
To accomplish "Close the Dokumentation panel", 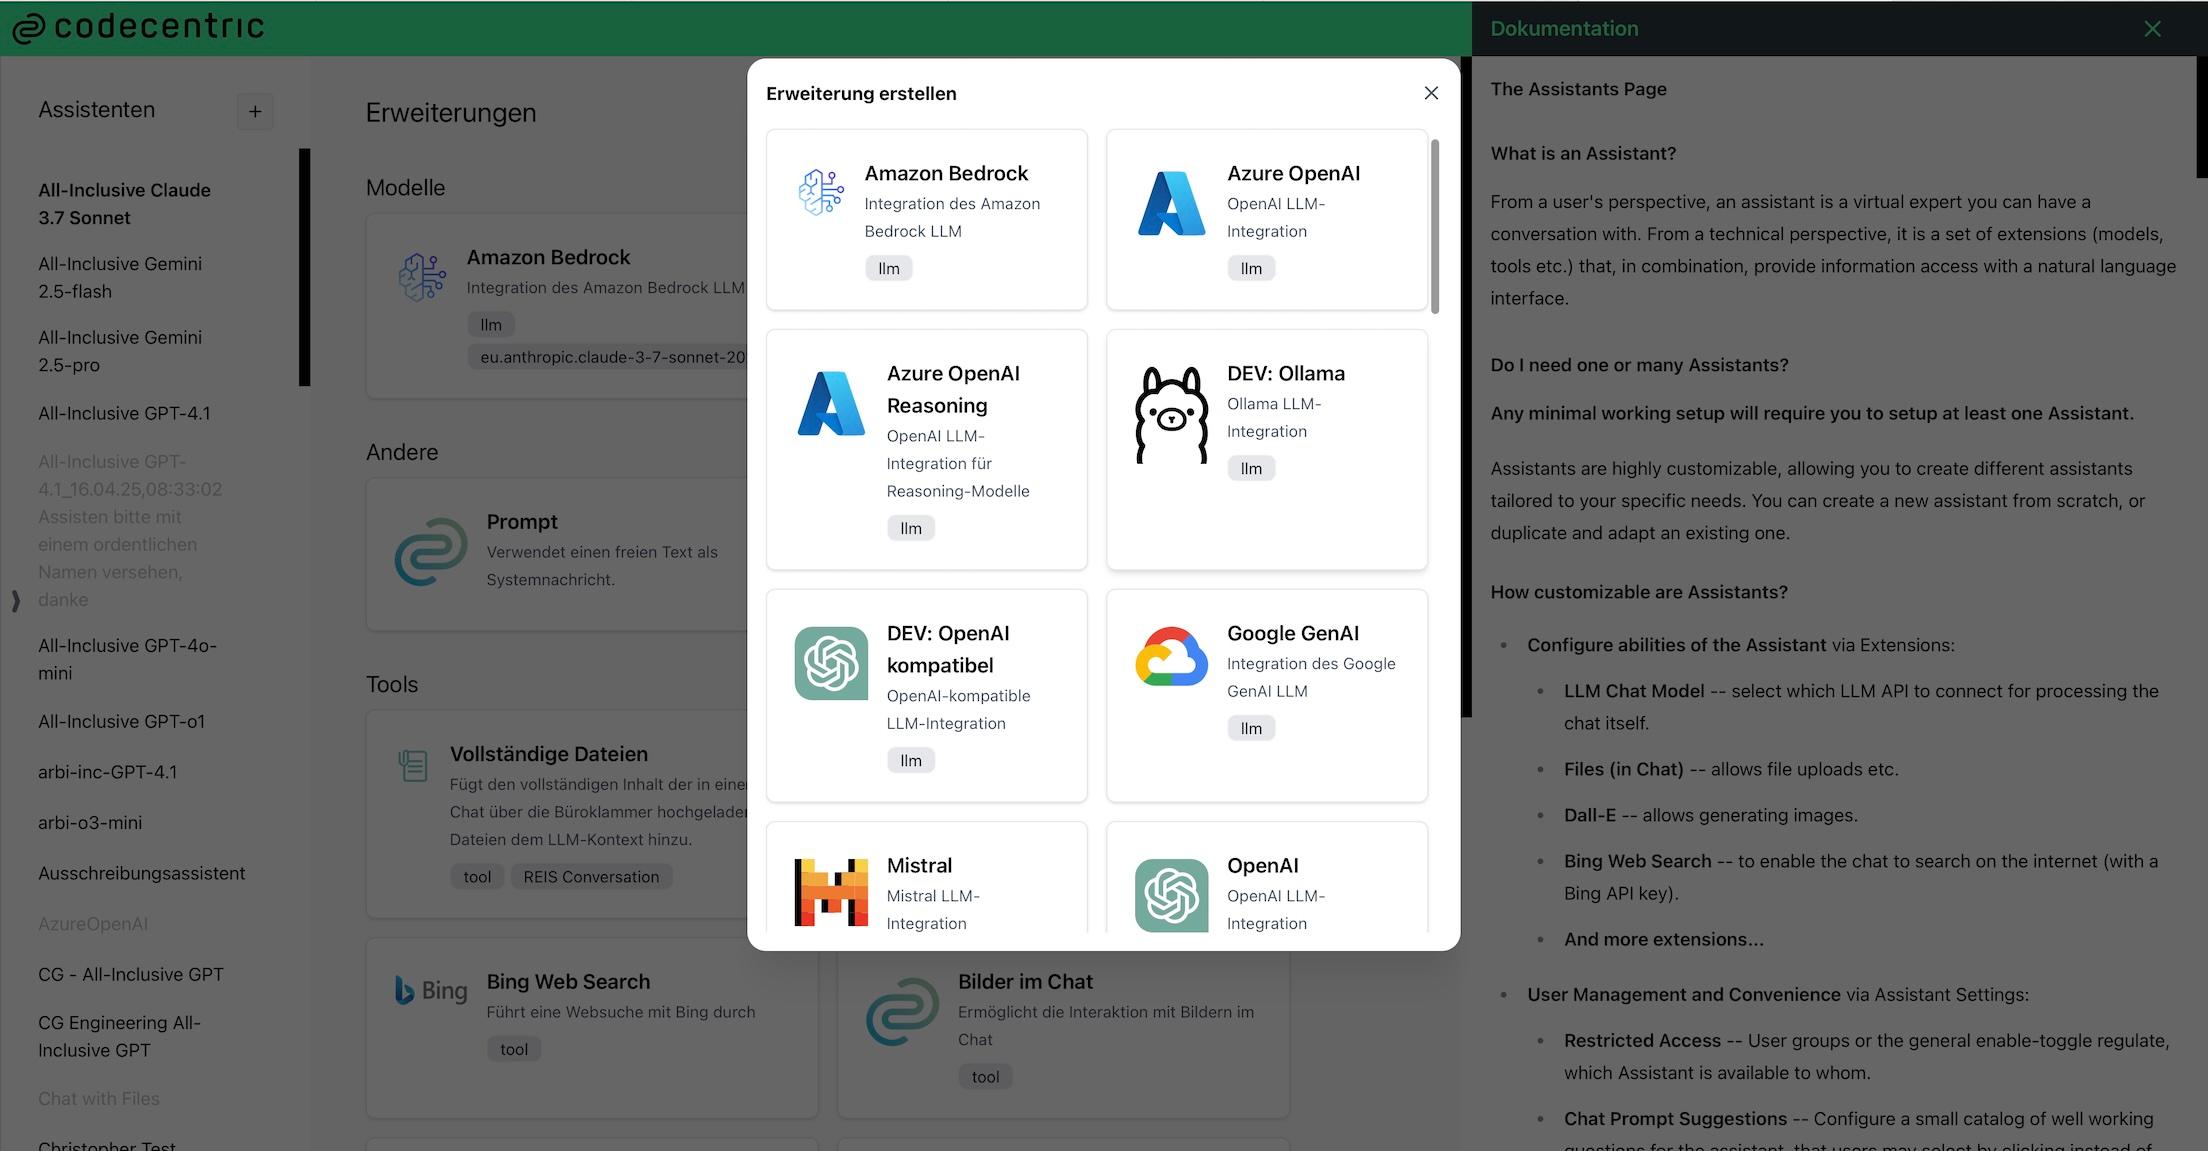I will coord(2152,29).
